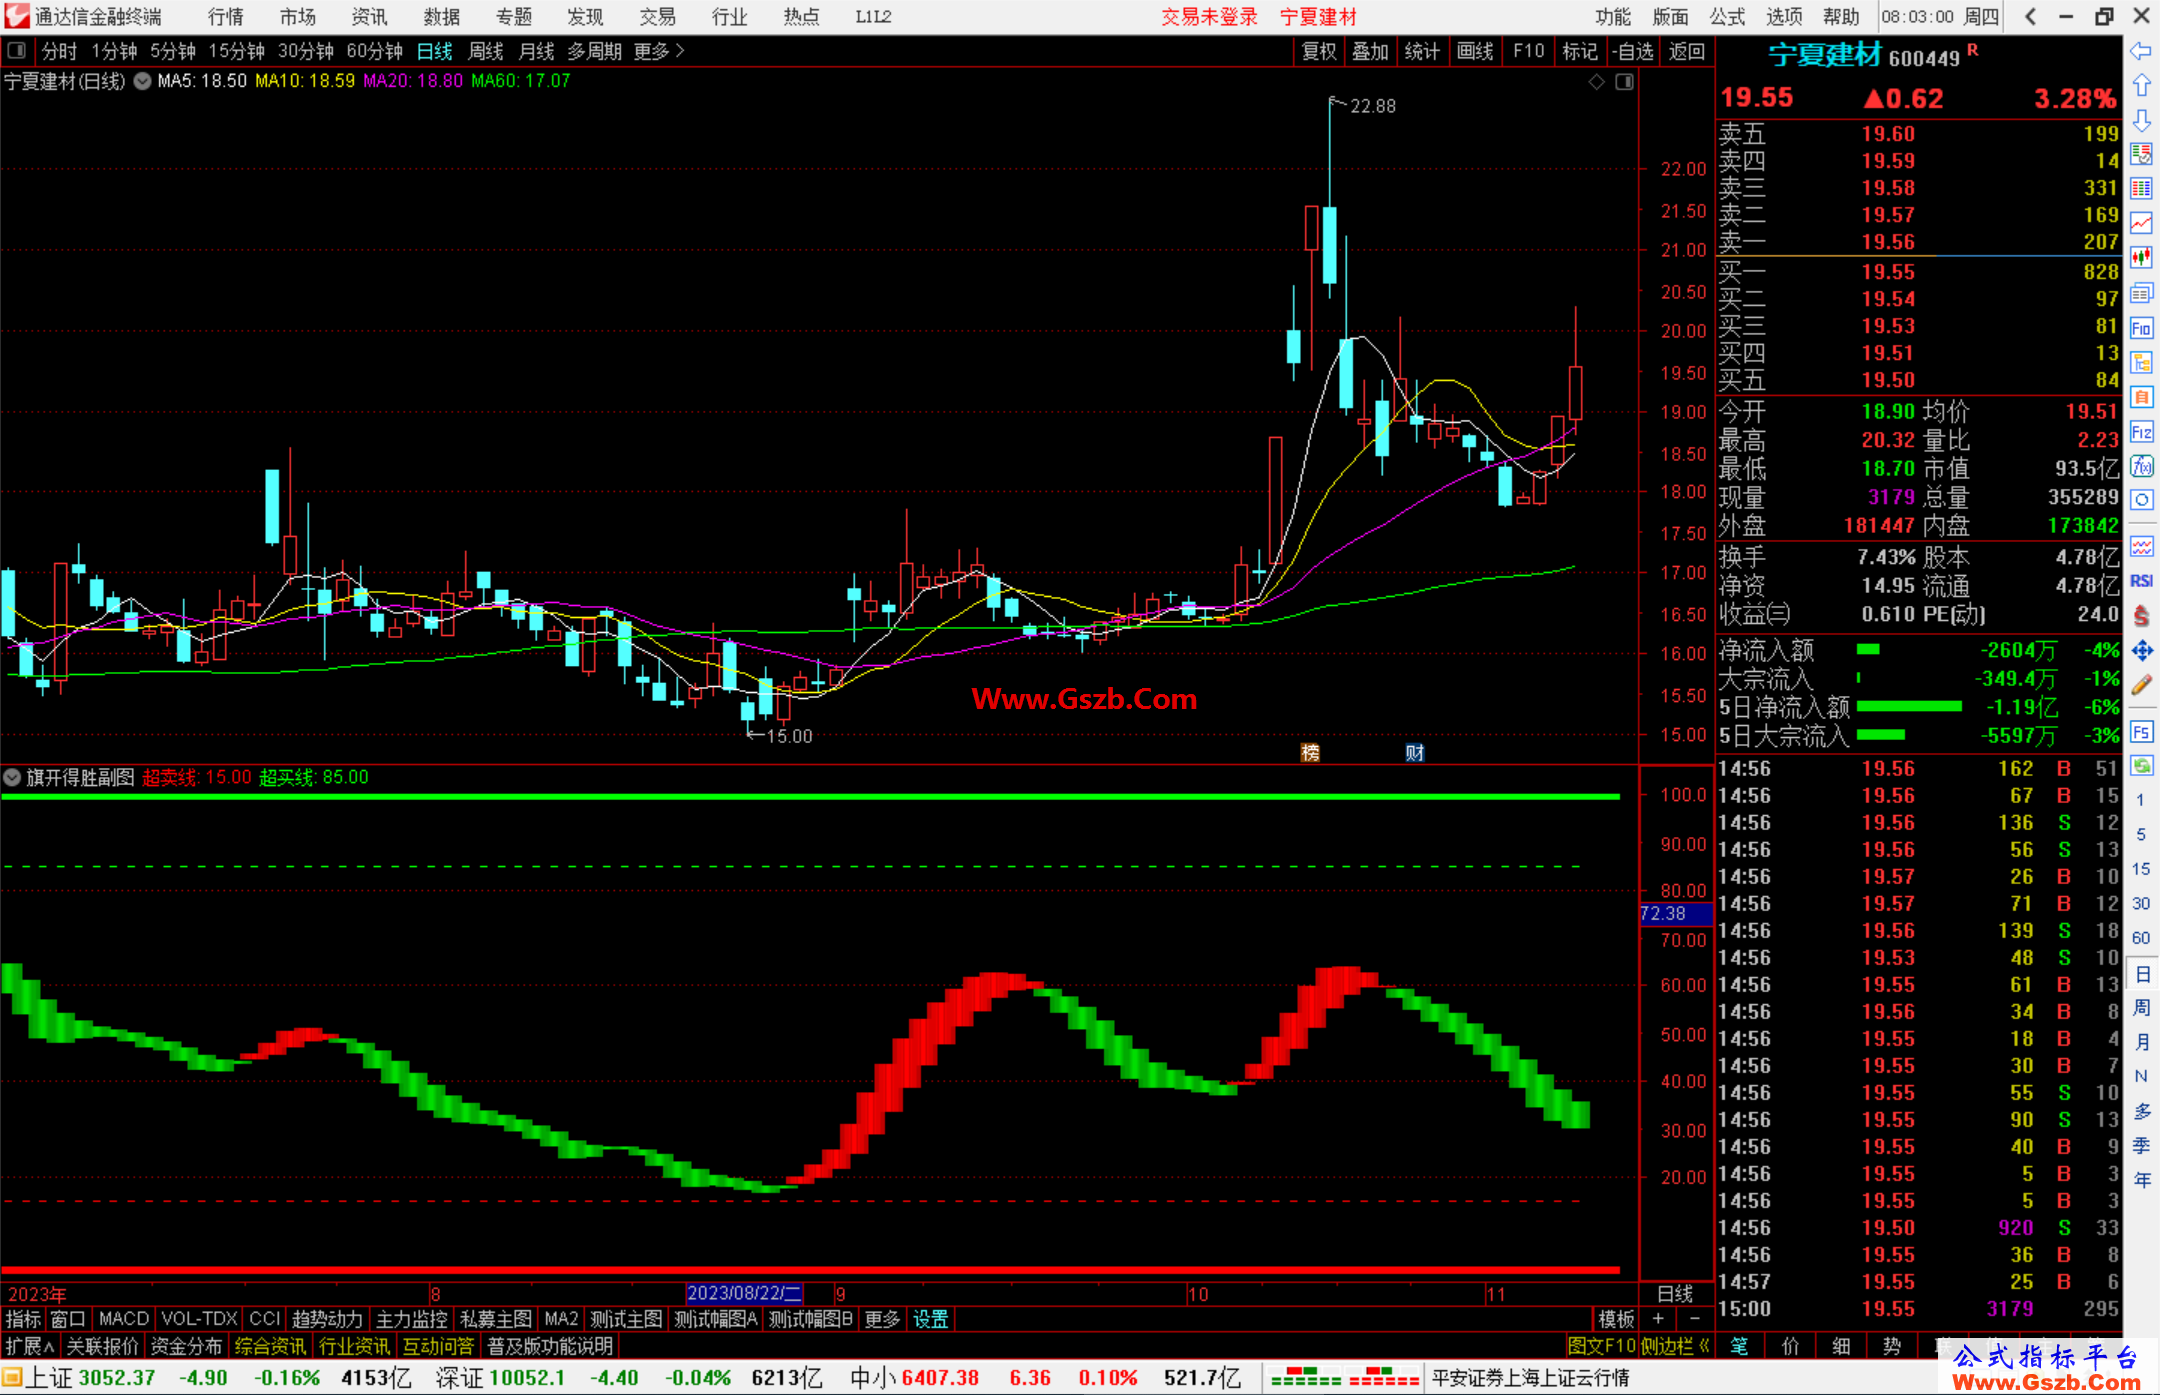Click the F10 sidebar icon

click(x=2141, y=328)
